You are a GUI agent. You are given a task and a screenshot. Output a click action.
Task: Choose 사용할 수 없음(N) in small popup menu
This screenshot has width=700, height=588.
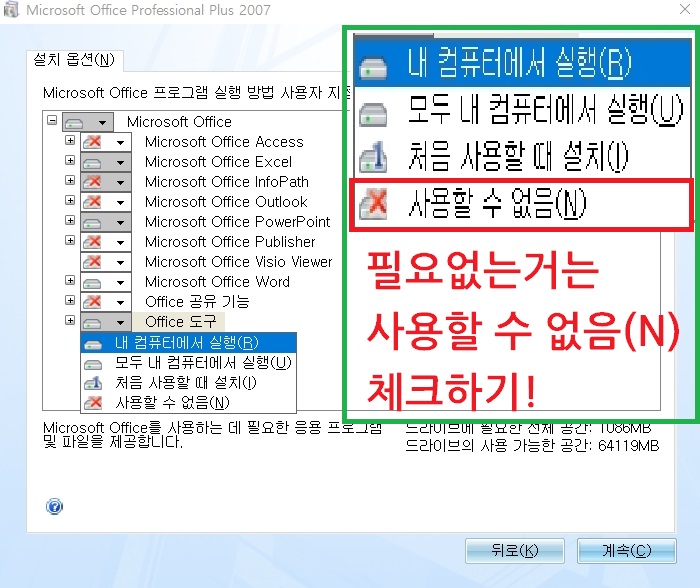pyautogui.click(x=188, y=403)
